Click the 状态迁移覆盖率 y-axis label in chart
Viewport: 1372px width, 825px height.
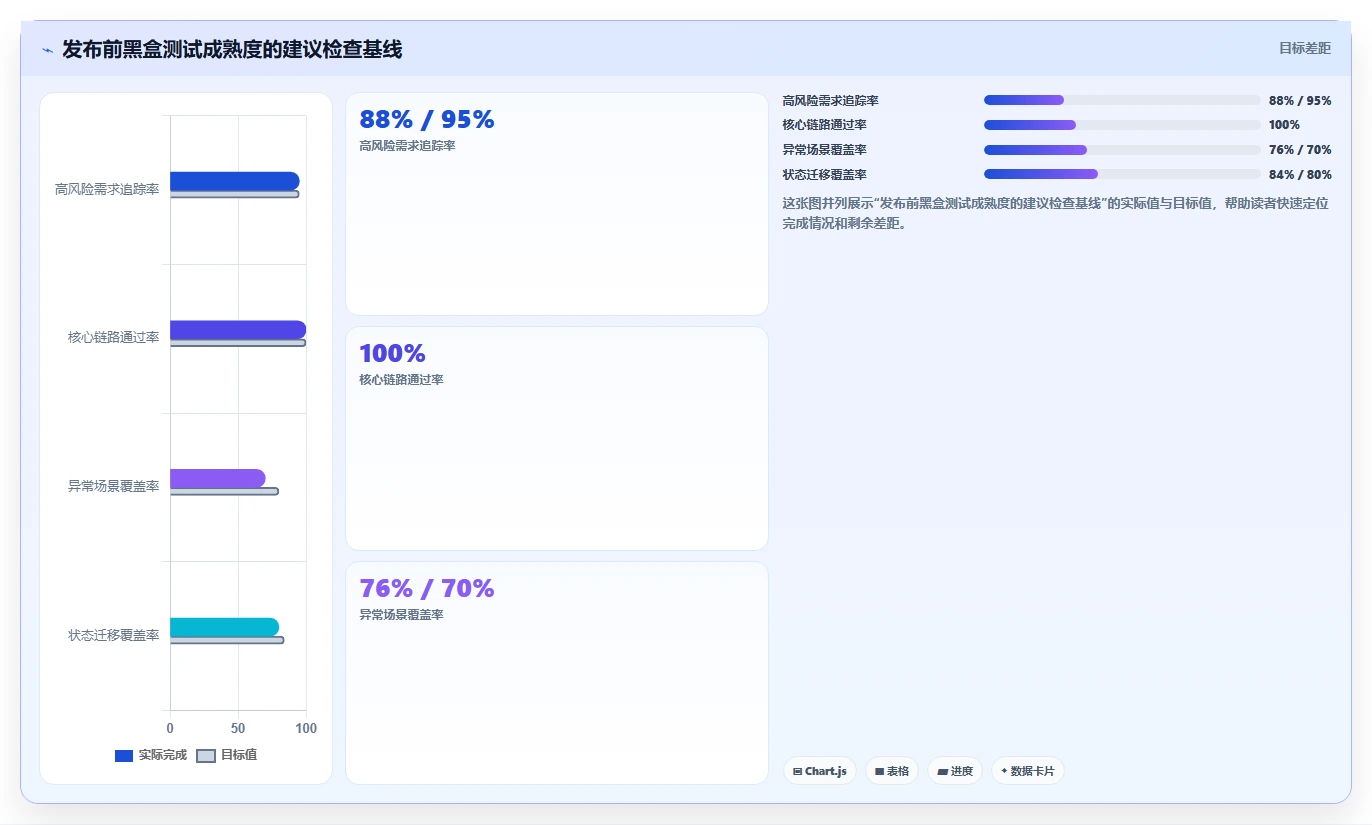[113, 635]
